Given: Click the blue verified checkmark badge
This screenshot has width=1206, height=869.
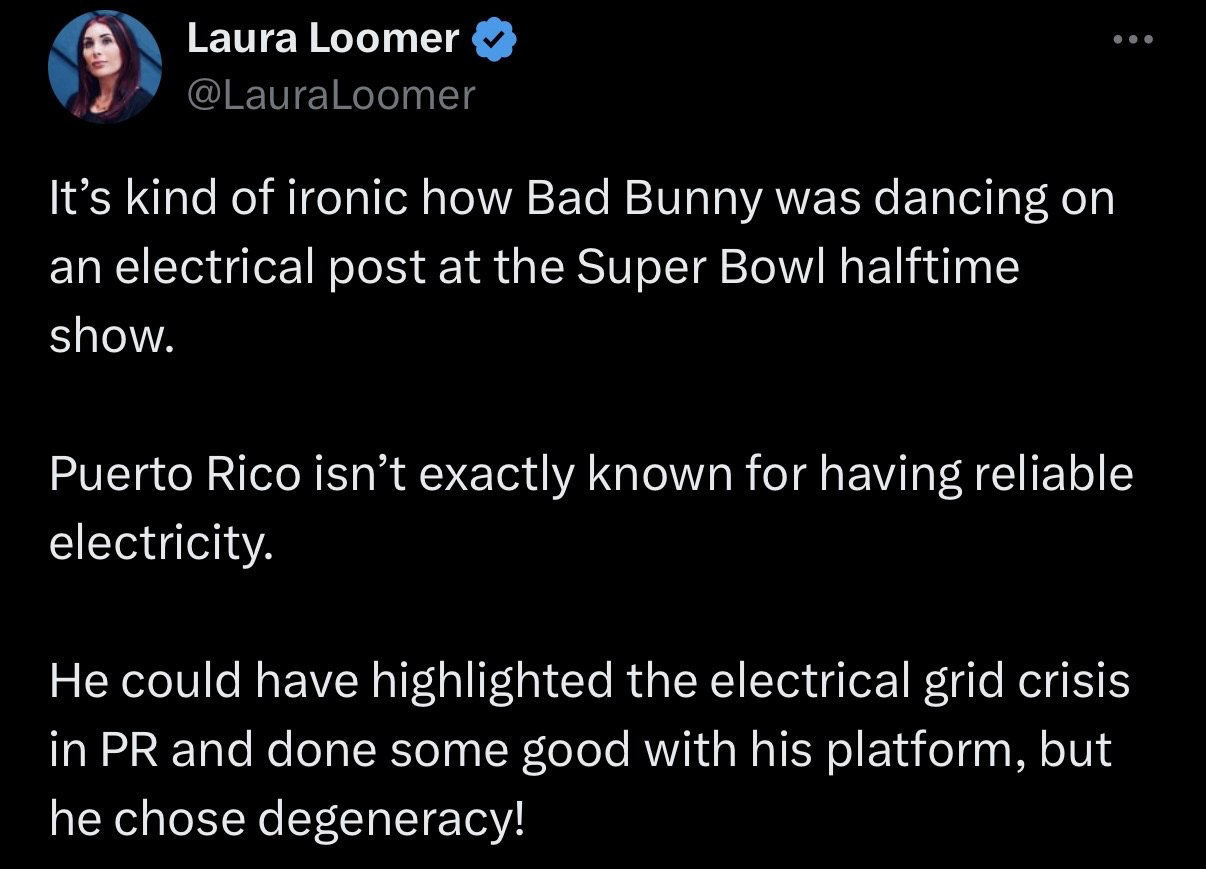Looking at the screenshot, I should [494, 39].
